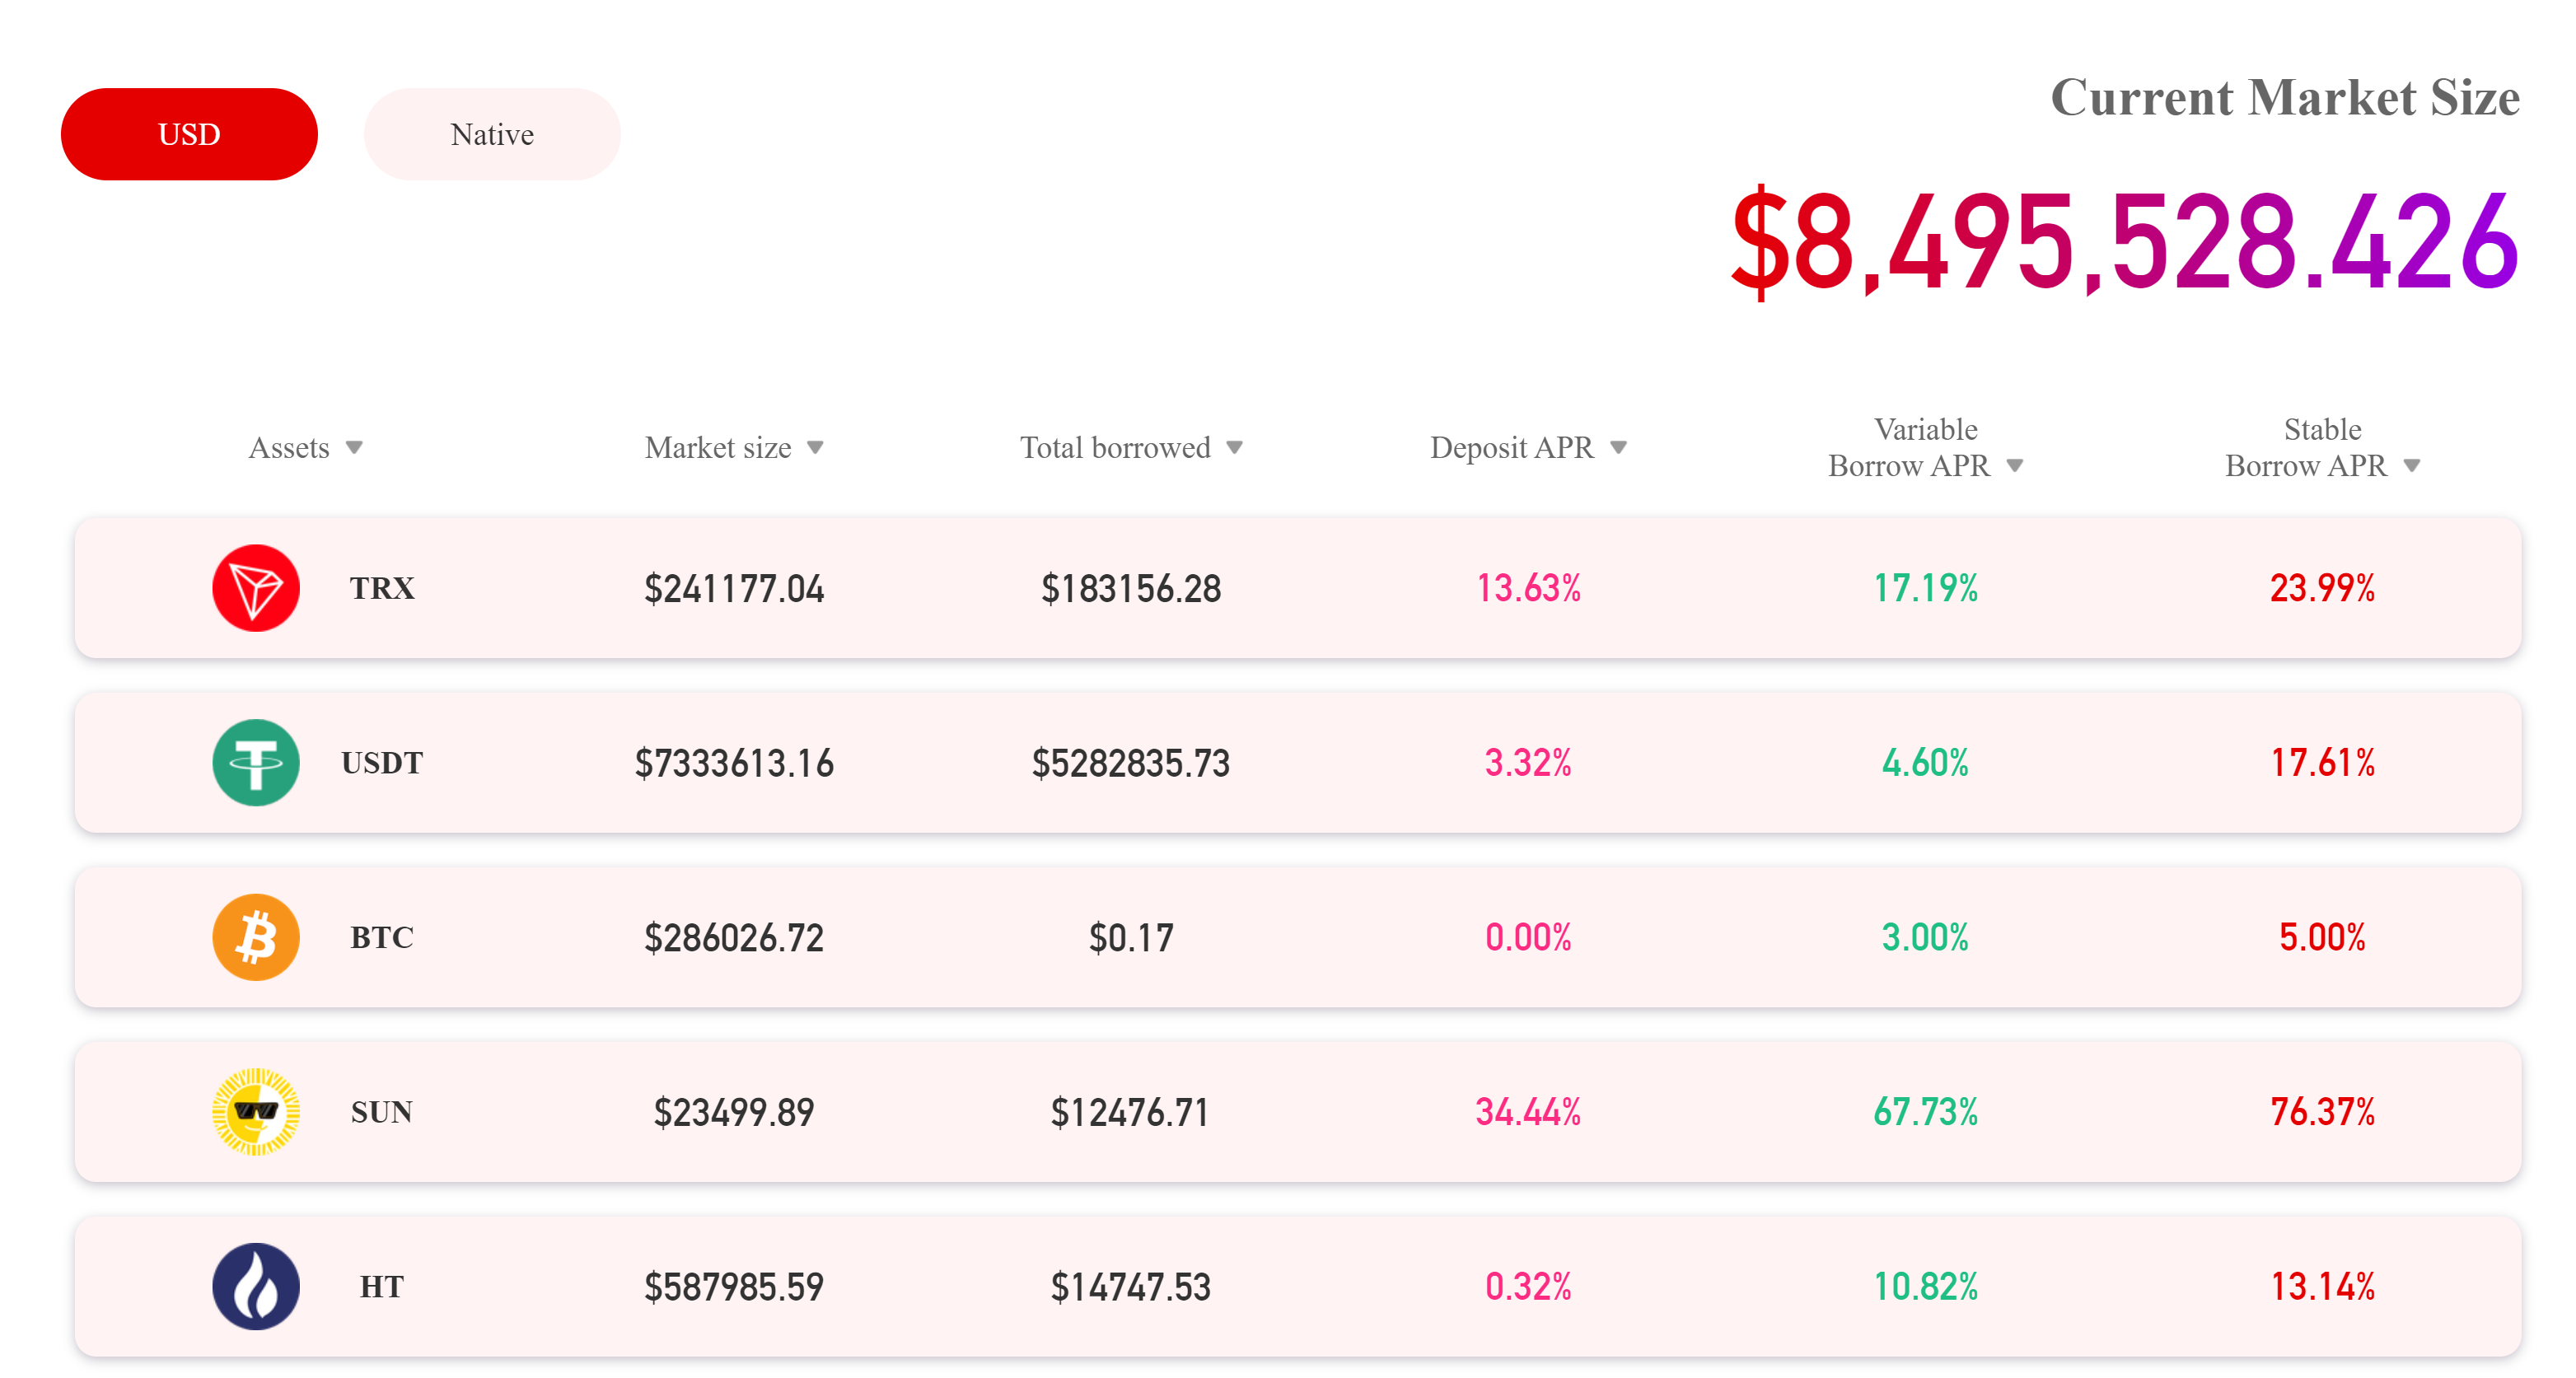Screen dimensions: 2576x1378
Task: Switch currency display to USD
Action: [189, 134]
